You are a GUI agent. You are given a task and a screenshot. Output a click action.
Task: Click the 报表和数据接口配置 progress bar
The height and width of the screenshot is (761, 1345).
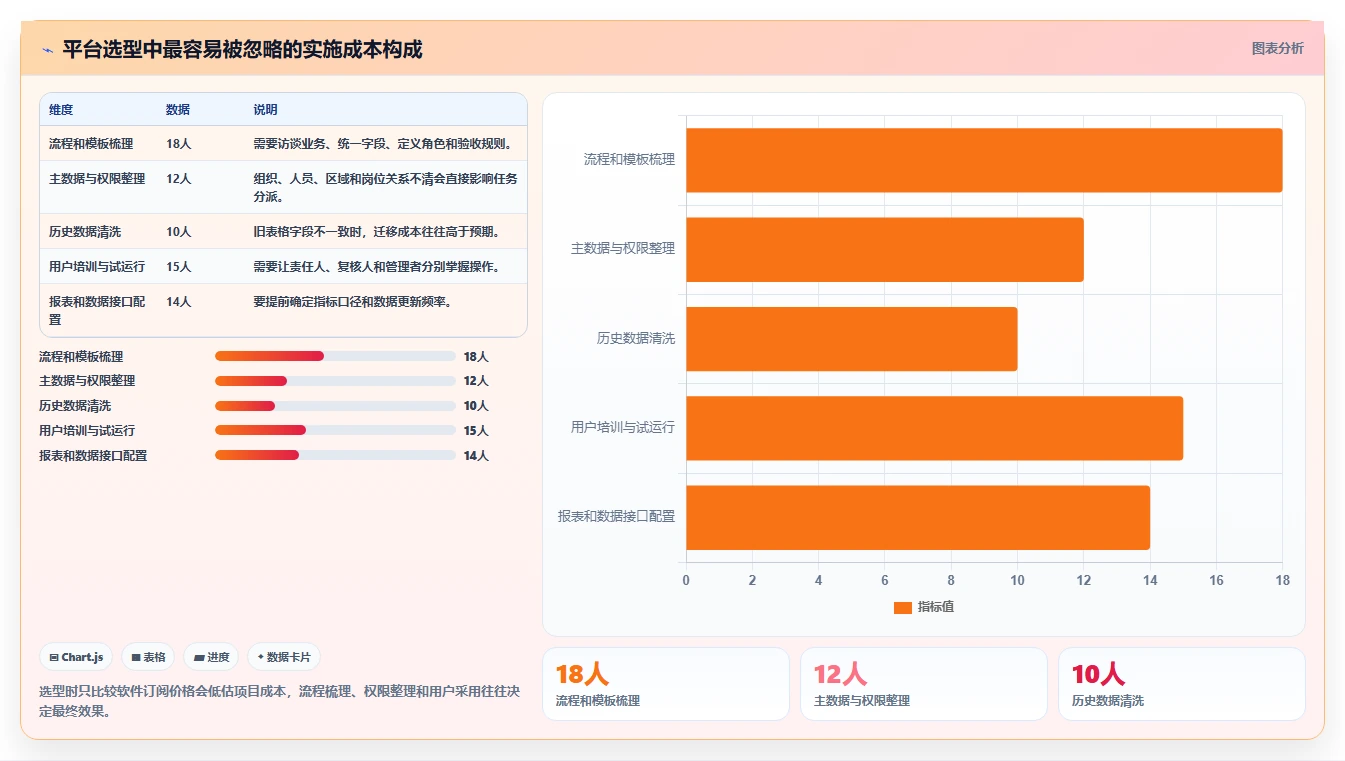(335, 455)
